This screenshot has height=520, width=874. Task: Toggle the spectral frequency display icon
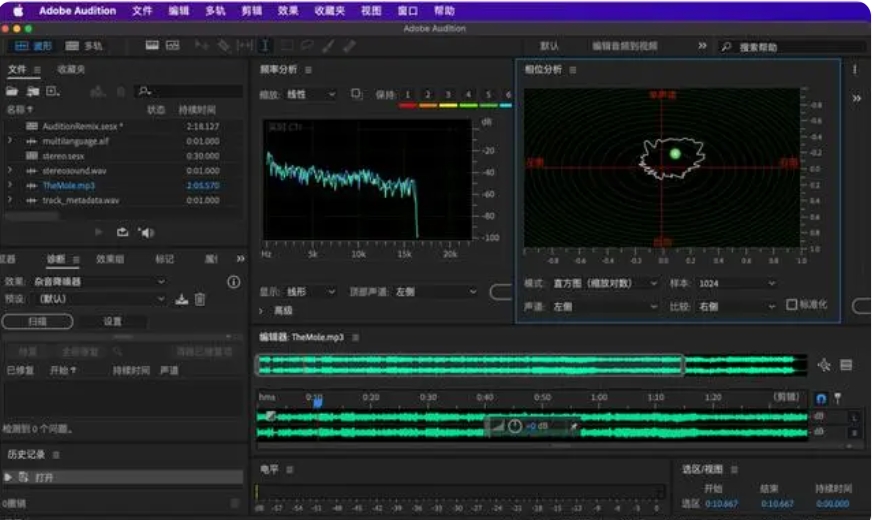(x=152, y=45)
